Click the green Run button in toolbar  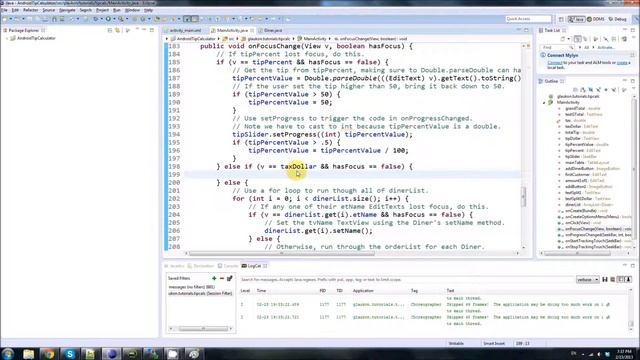108,19
